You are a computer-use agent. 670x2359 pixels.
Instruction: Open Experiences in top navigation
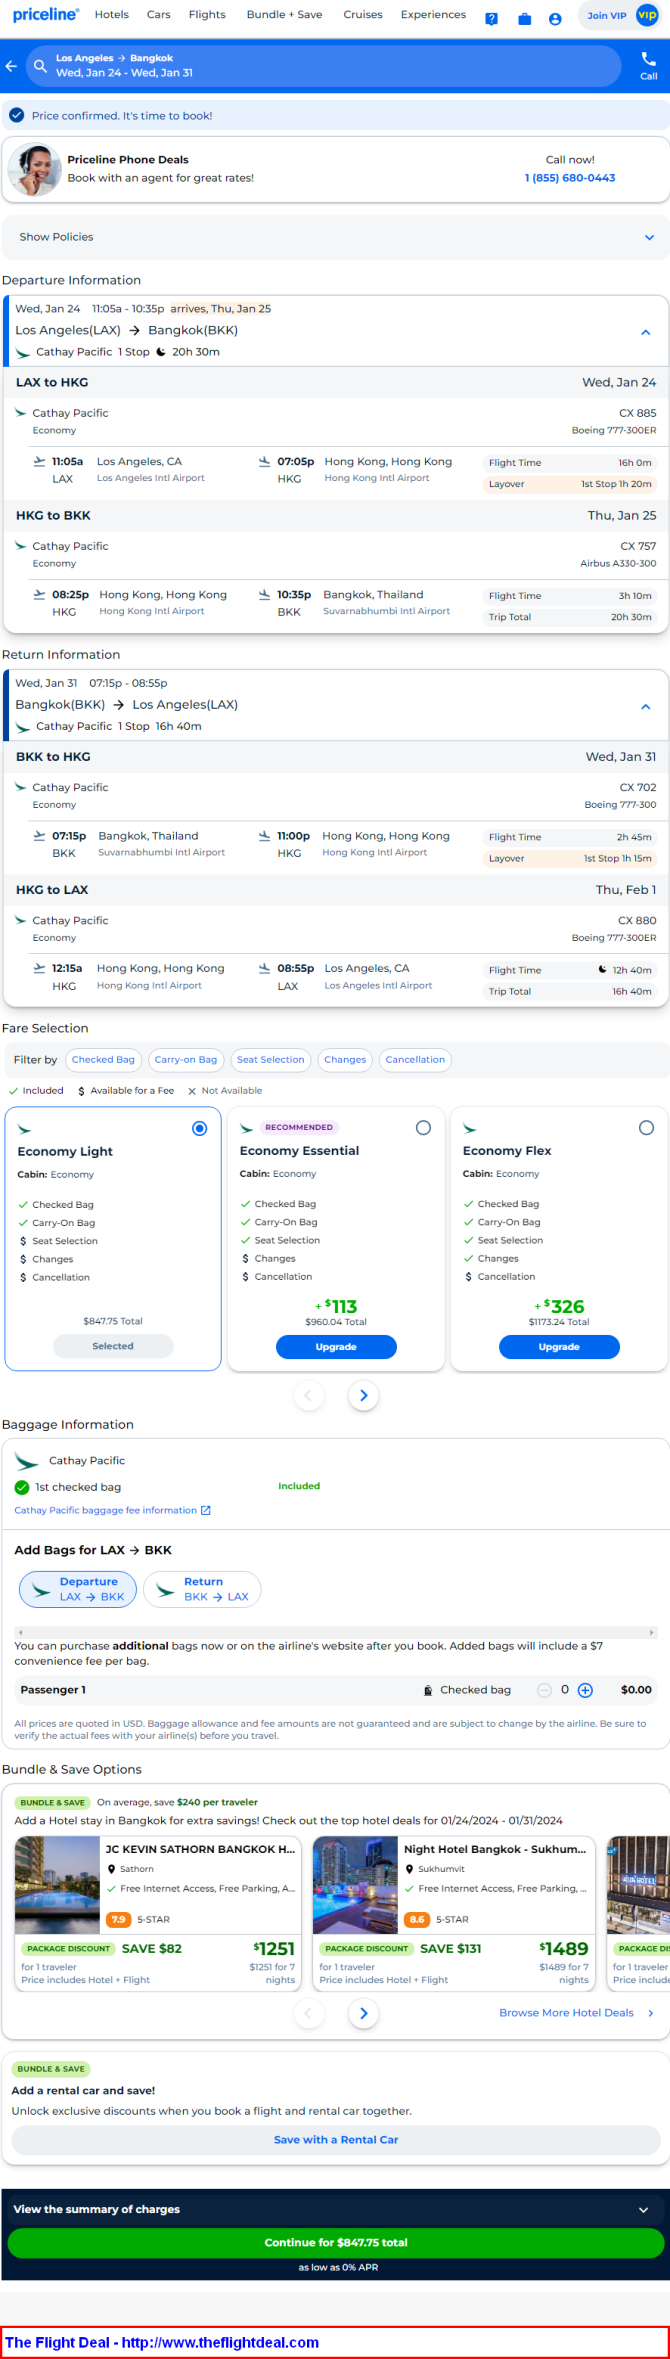point(433,15)
